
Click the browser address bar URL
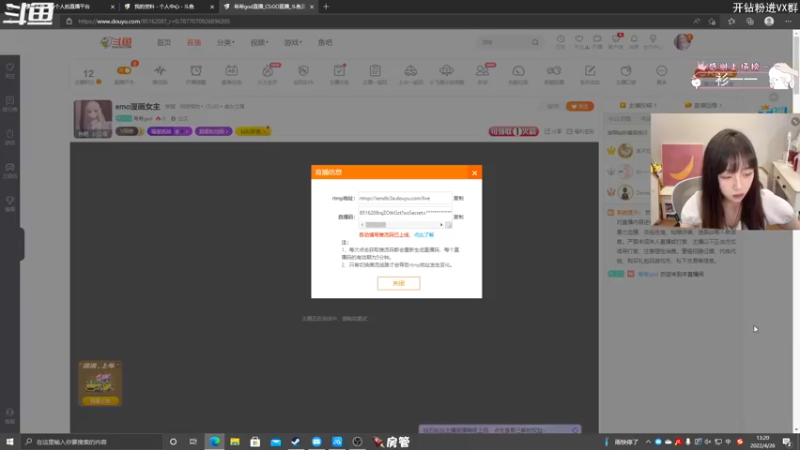tap(154, 21)
